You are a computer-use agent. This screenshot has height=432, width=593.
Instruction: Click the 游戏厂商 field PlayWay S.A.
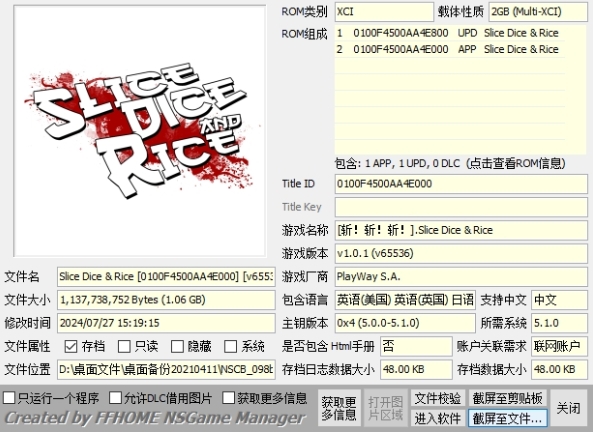pos(461,277)
